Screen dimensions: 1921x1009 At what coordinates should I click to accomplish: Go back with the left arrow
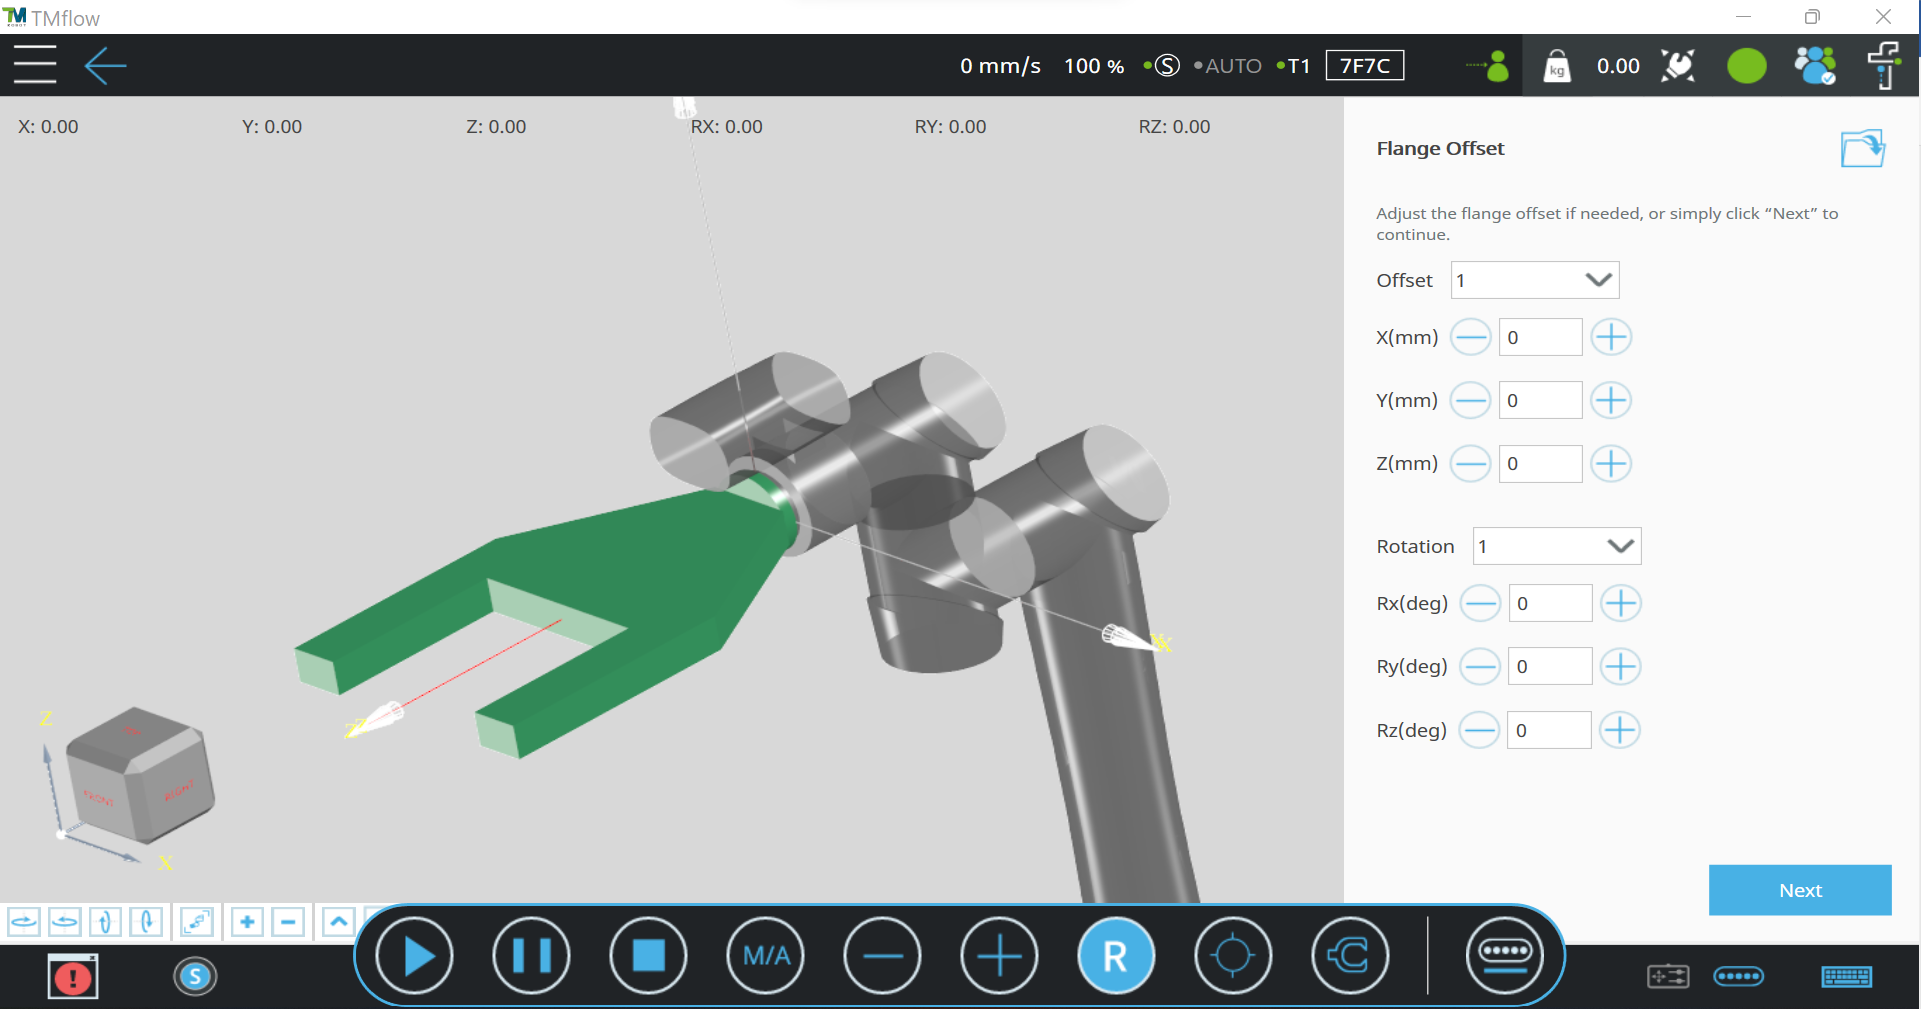[105, 66]
